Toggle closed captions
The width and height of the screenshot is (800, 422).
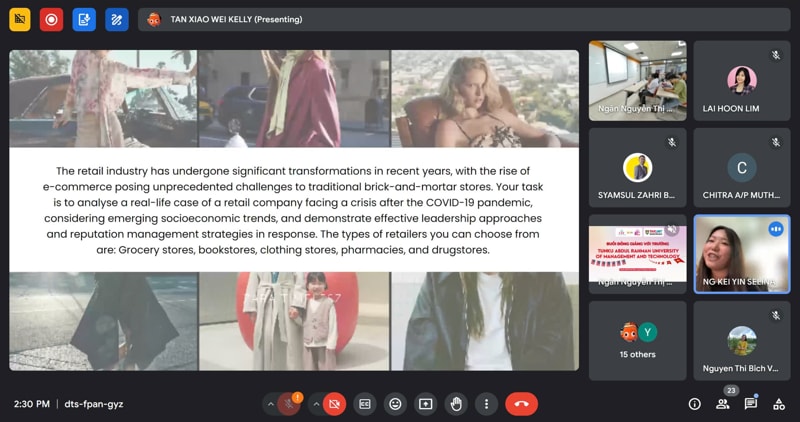coord(365,404)
